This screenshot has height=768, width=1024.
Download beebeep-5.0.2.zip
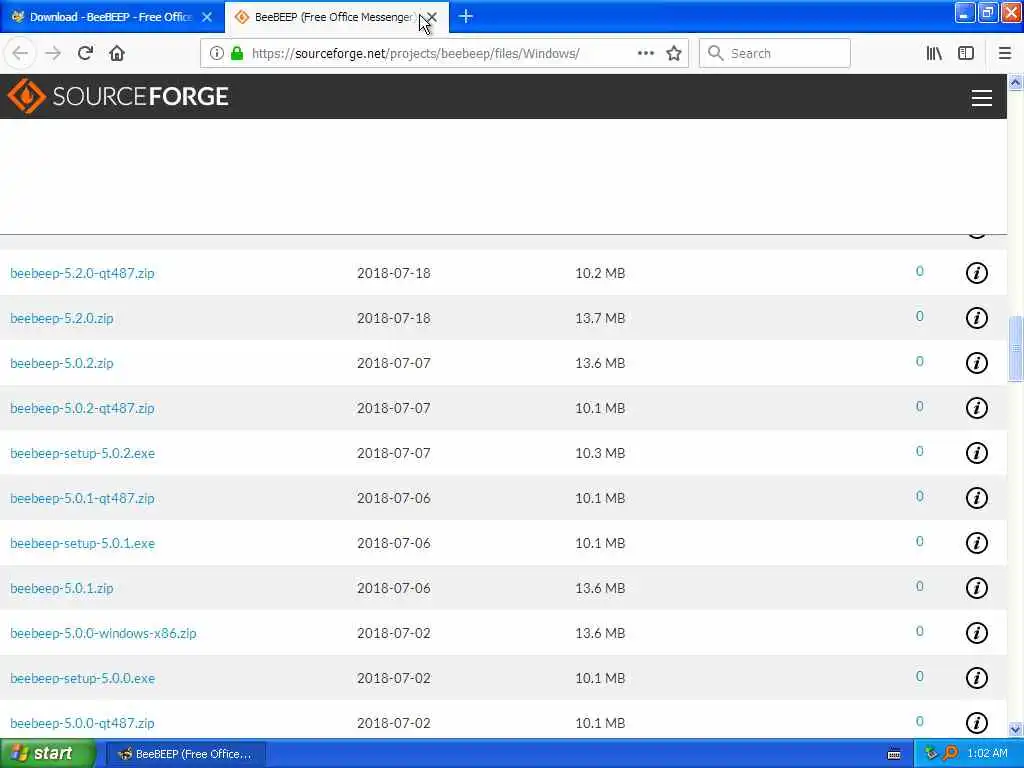[62, 363]
